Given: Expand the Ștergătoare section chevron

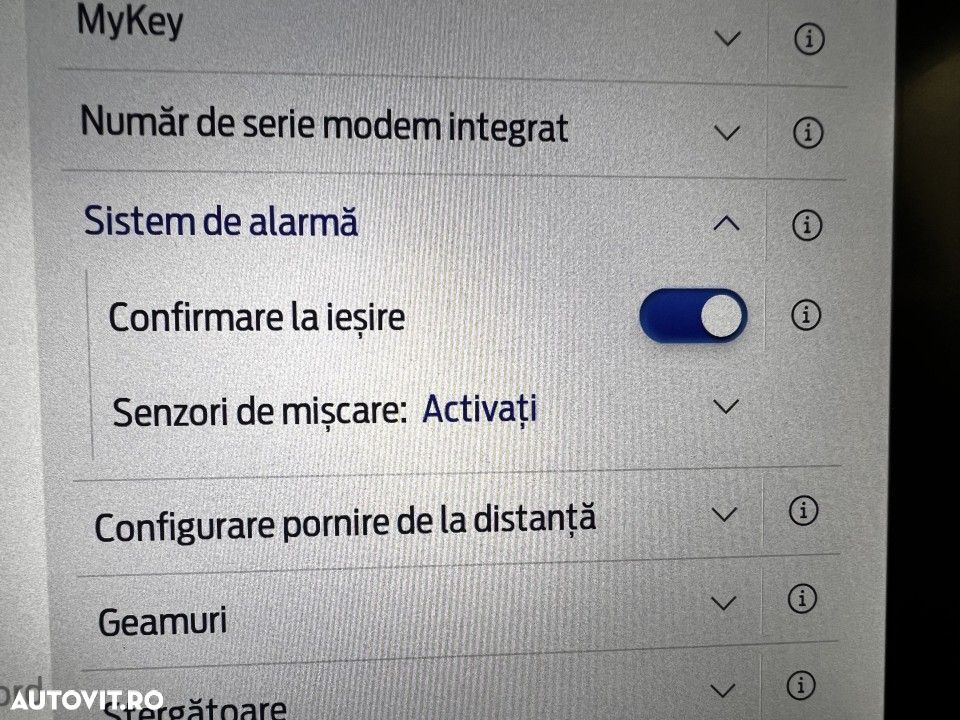Looking at the screenshot, I should (722, 689).
